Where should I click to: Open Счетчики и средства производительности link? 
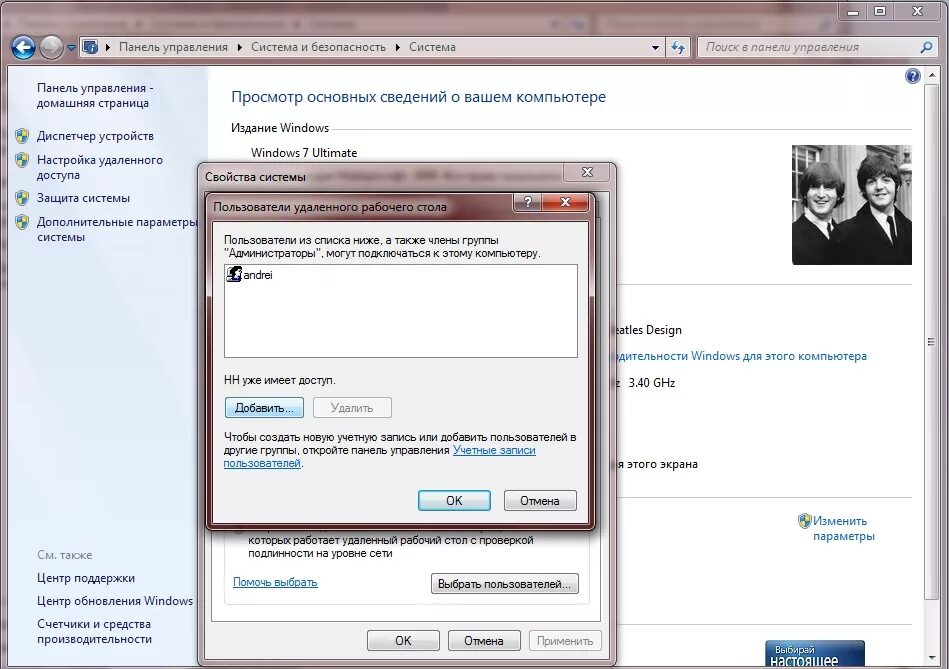94,631
